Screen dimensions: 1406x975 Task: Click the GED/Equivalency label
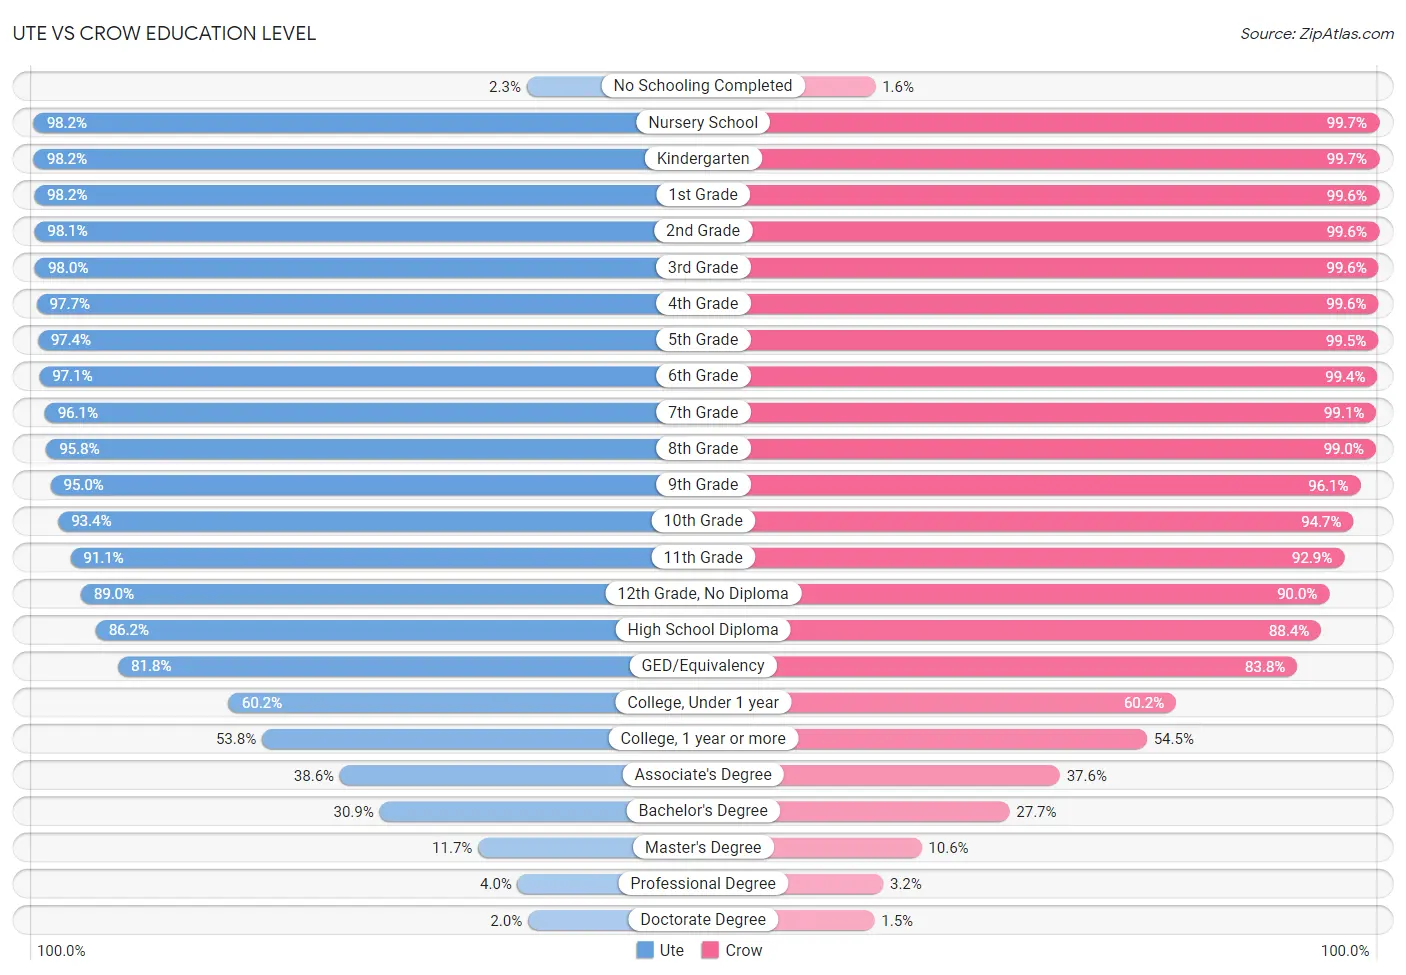703,666
